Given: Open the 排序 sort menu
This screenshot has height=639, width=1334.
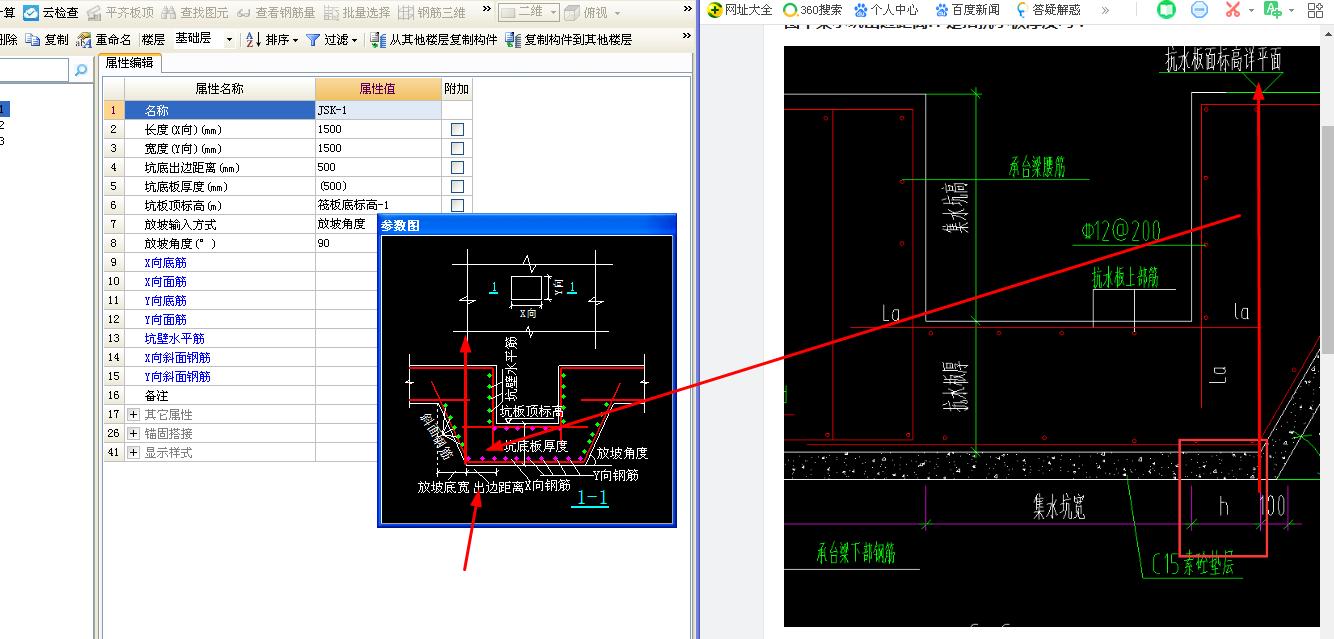Looking at the screenshot, I should [x=273, y=40].
